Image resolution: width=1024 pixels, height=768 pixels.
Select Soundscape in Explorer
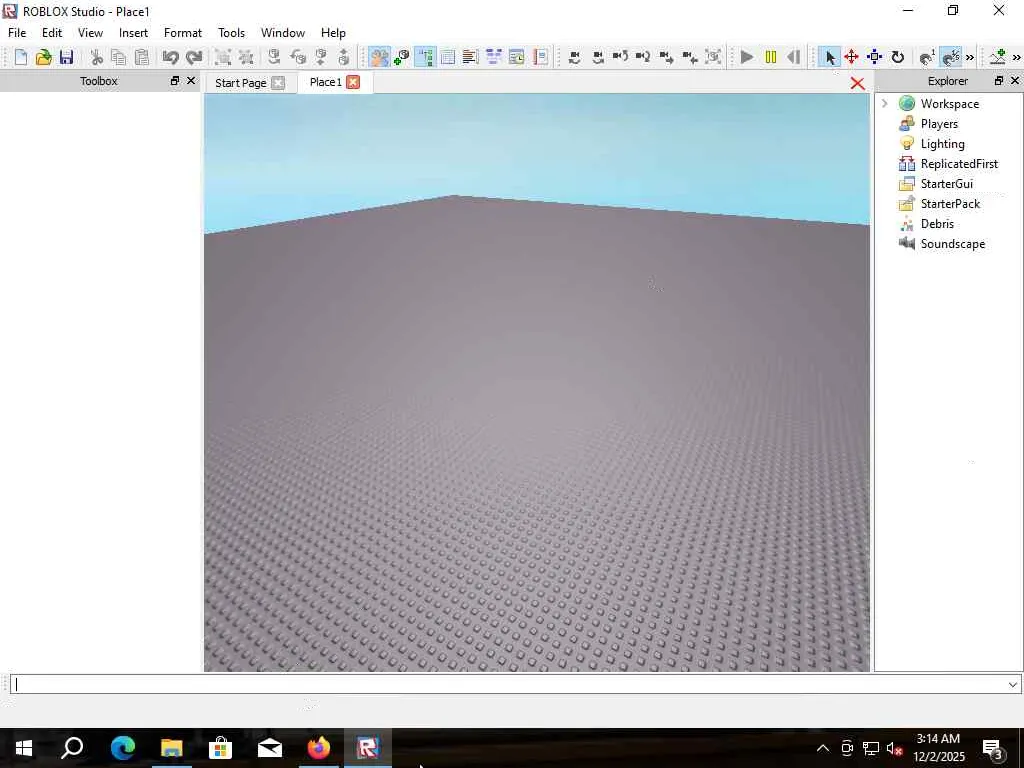pyautogui.click(x=953, y=244)
